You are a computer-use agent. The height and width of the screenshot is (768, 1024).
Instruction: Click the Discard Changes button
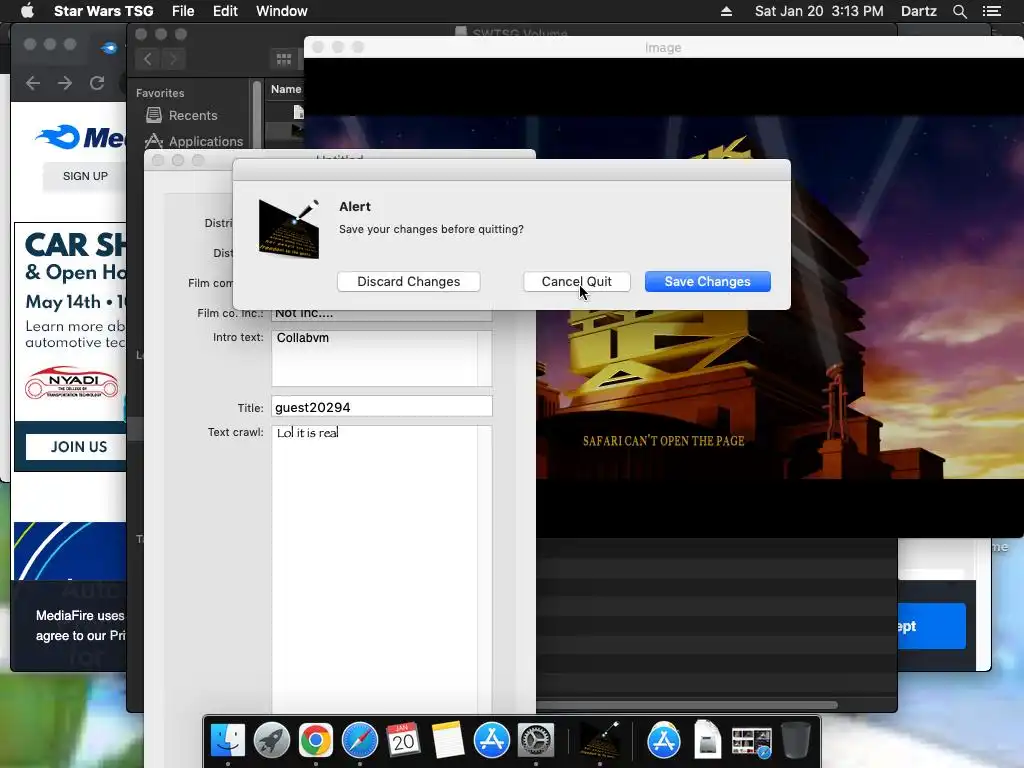pyautogui.click(x=408, y=281)
